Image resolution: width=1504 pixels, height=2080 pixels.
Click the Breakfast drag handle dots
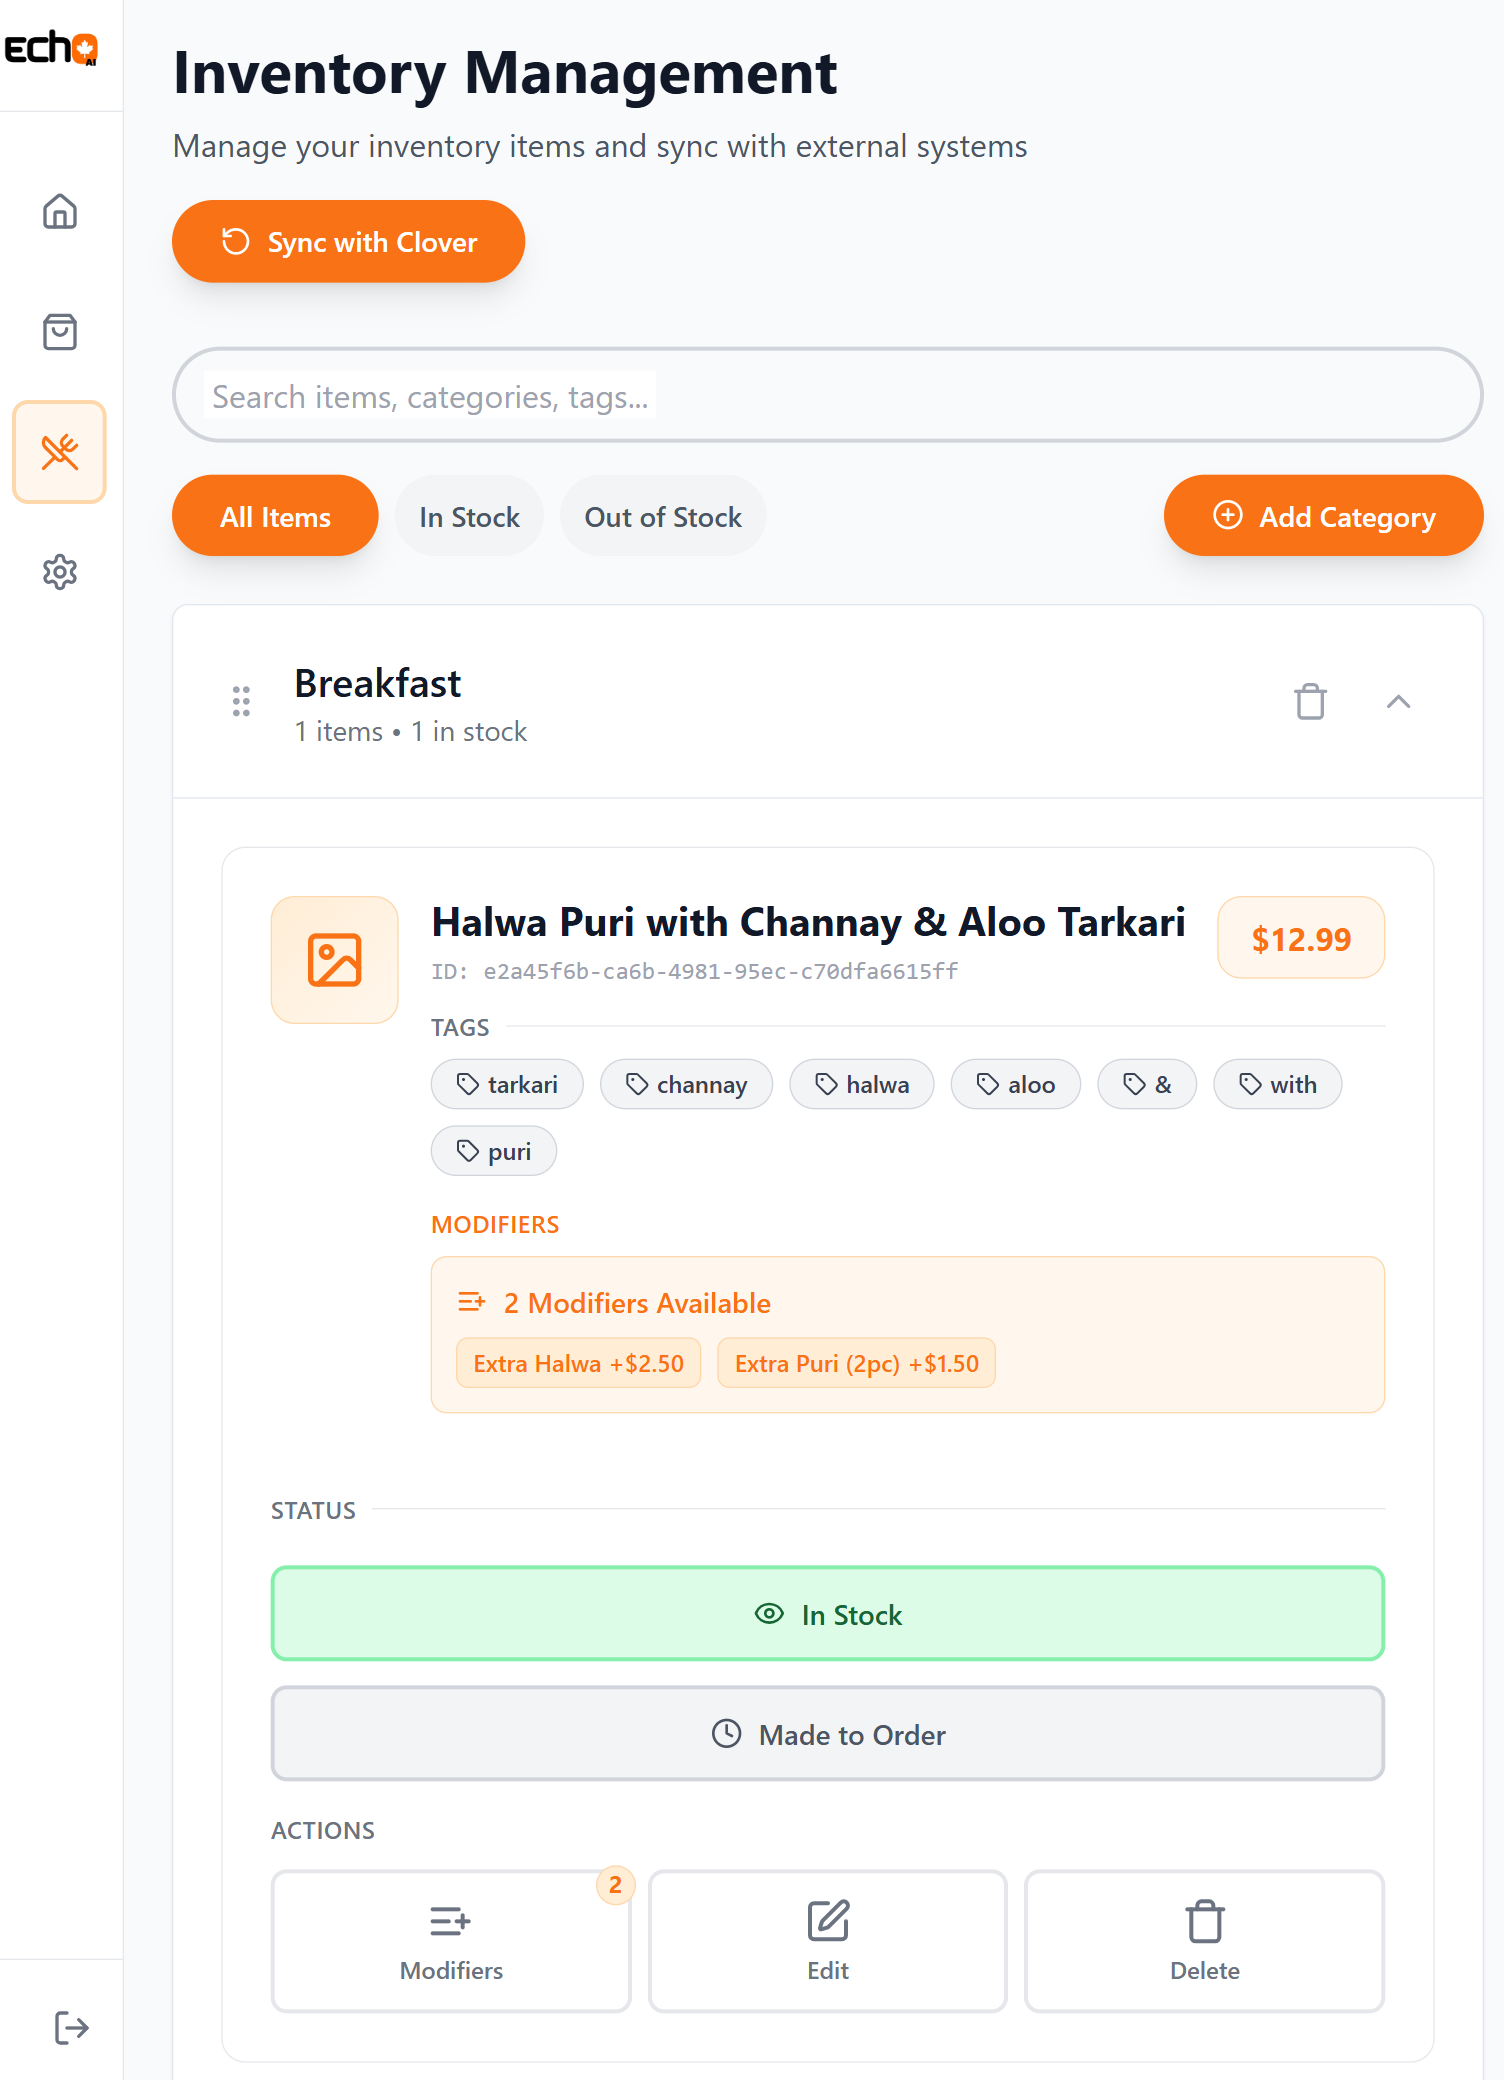click(x=240, y=703)
